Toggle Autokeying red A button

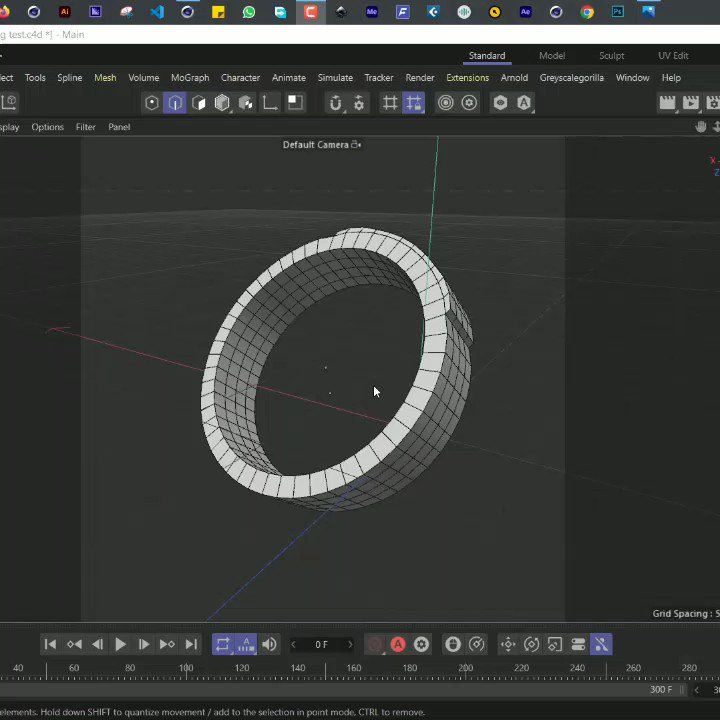click(x=398, y=644)
